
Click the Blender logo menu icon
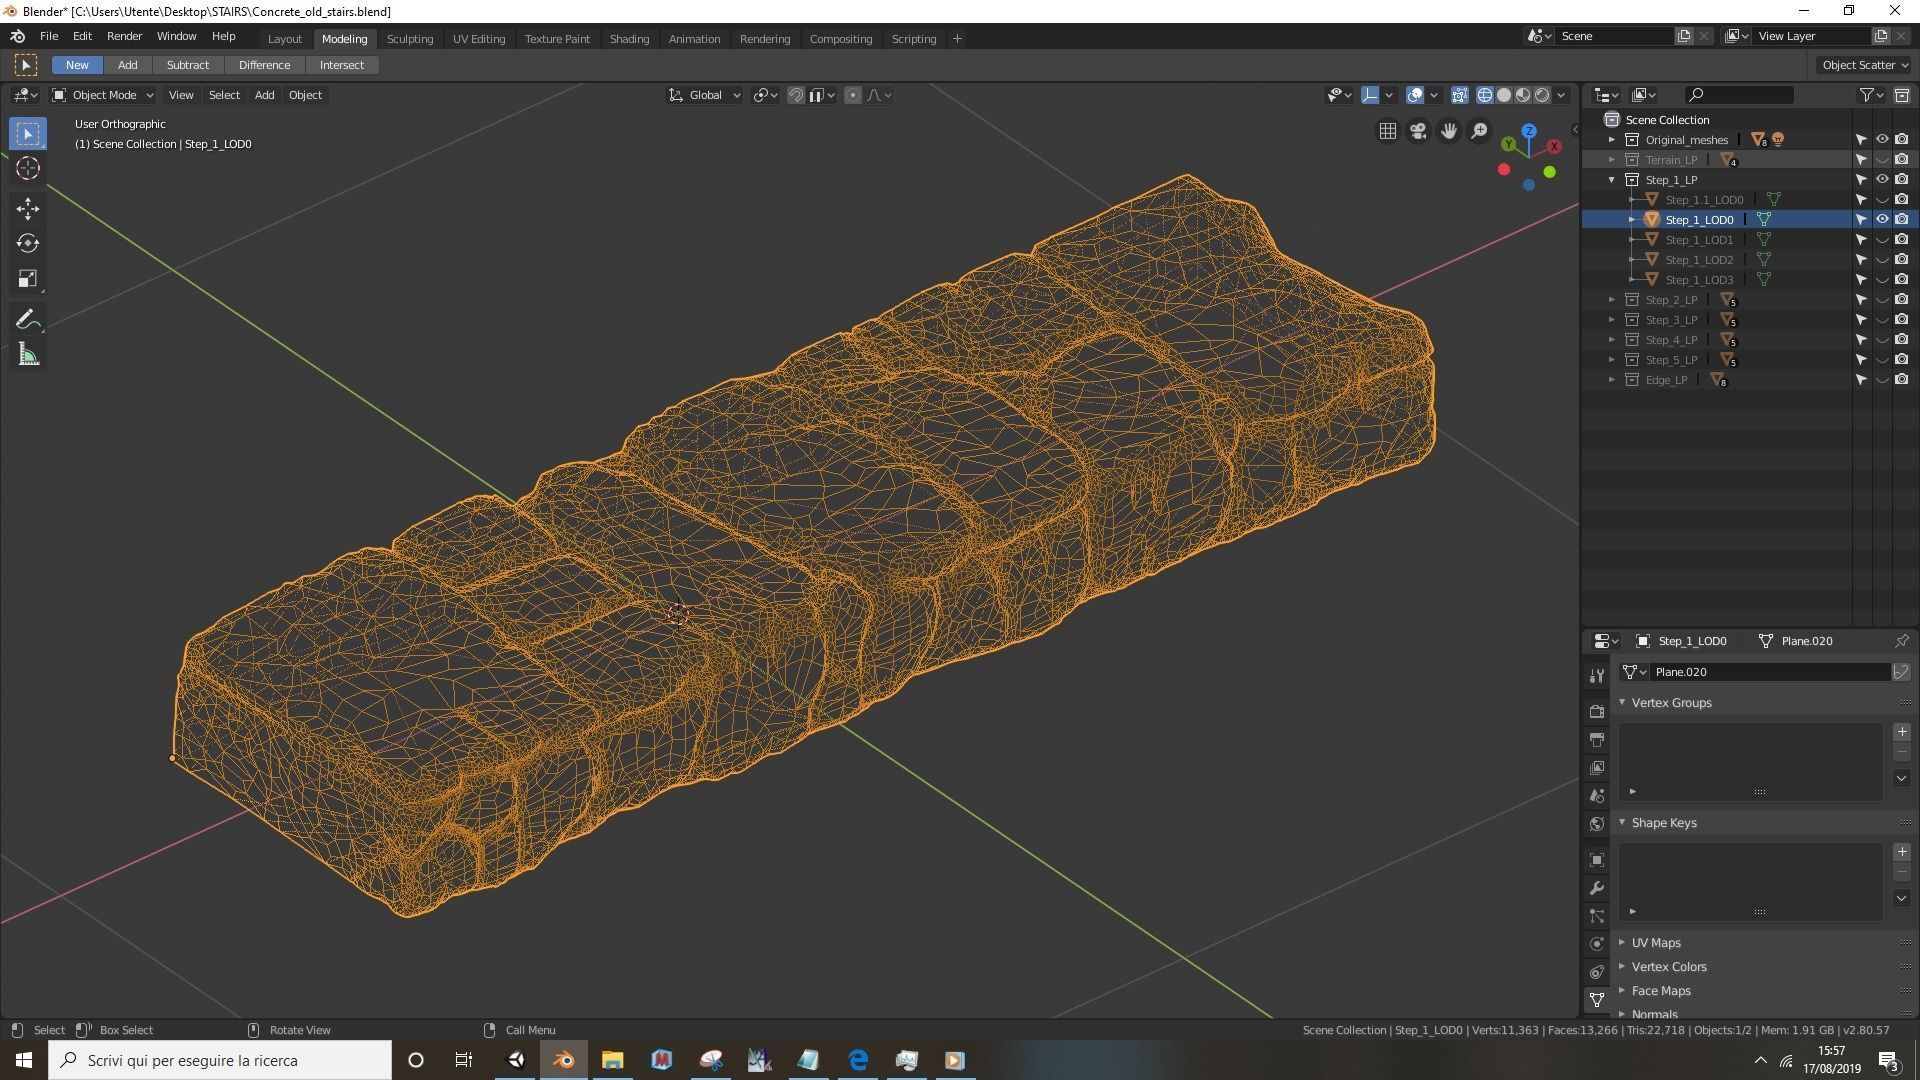17,36
